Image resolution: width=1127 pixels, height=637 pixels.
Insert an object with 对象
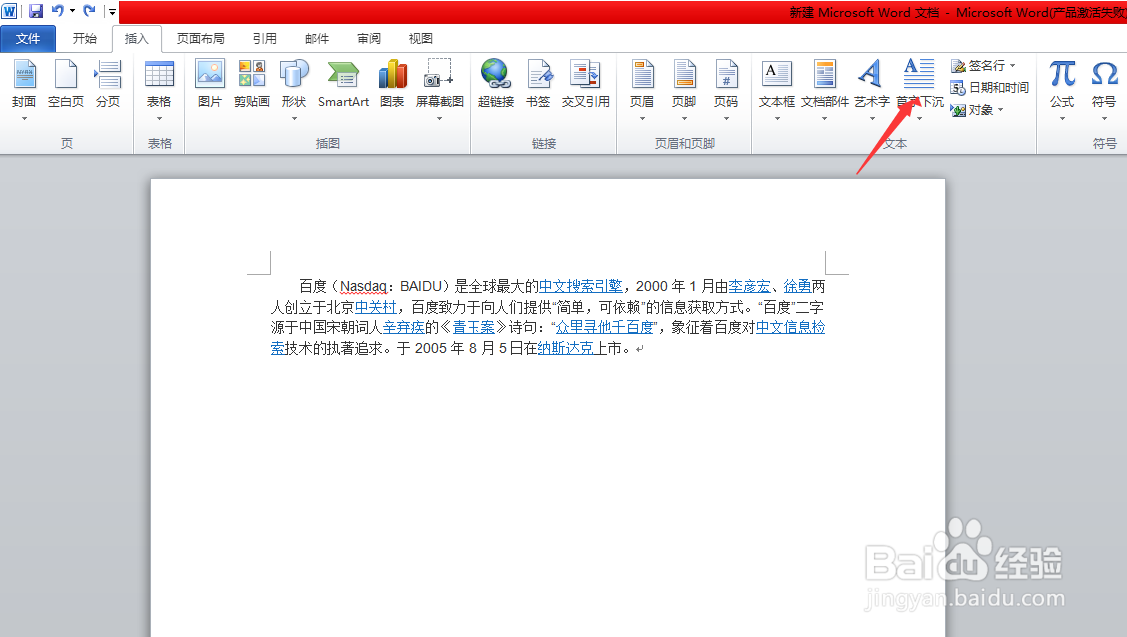972,110
